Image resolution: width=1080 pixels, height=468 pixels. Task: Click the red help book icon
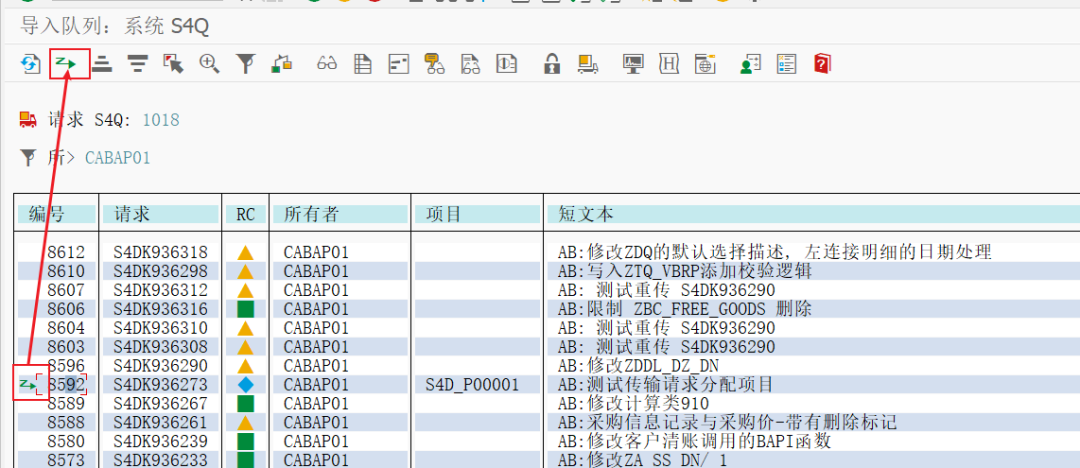pos(822,64)
